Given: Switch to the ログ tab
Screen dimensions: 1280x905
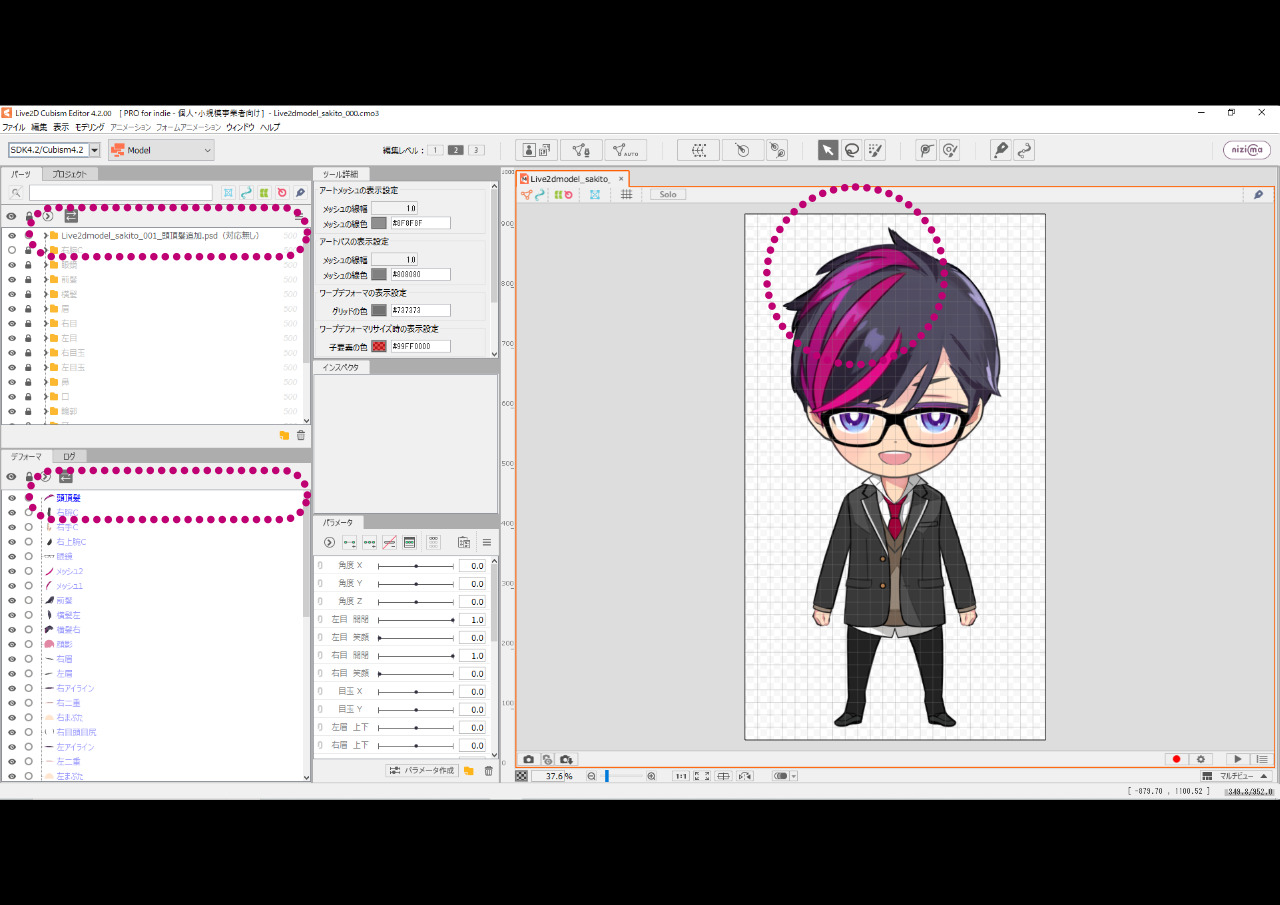Looking at the screenshot, I should point(69,456).
